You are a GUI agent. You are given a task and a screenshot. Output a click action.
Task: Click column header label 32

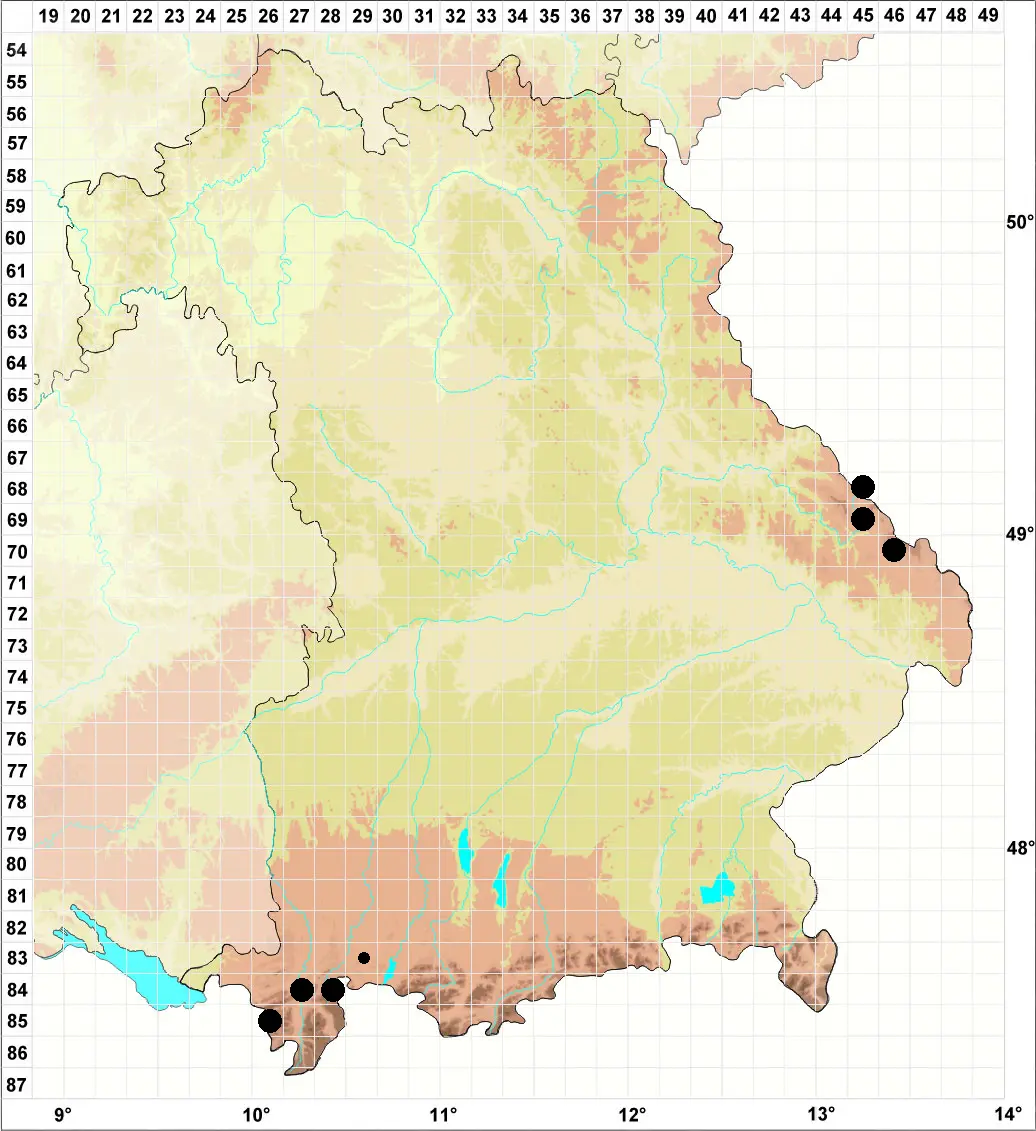(x=455, y=16)
